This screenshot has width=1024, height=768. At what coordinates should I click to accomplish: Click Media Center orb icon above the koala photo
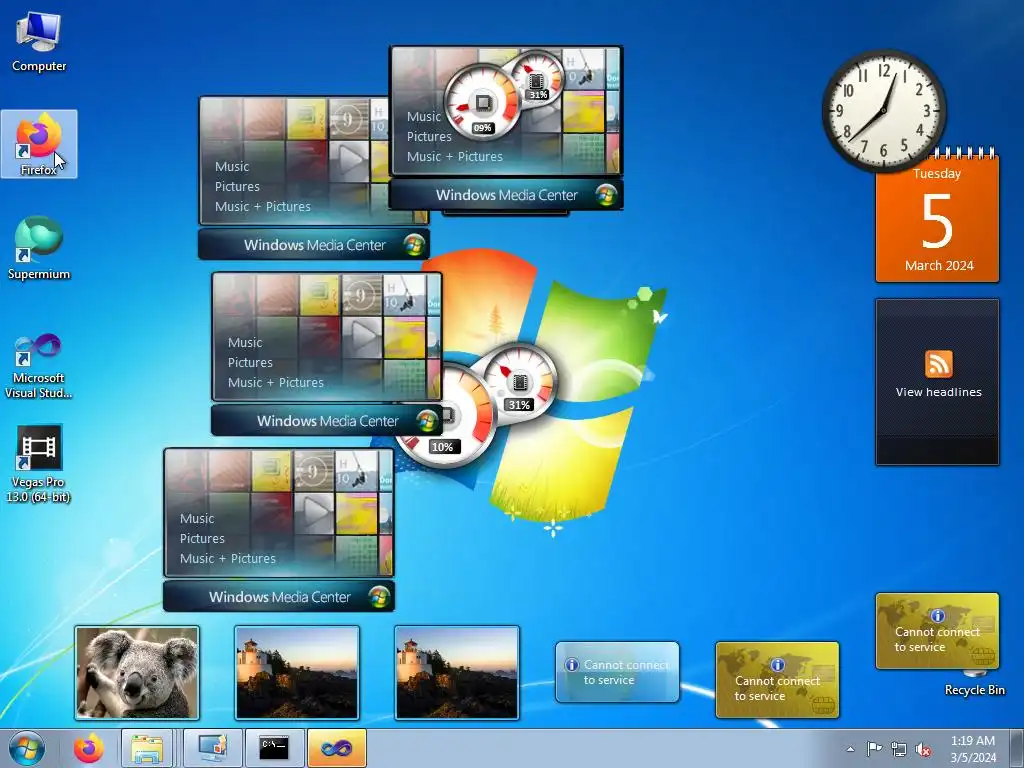(x=379, y=596)
